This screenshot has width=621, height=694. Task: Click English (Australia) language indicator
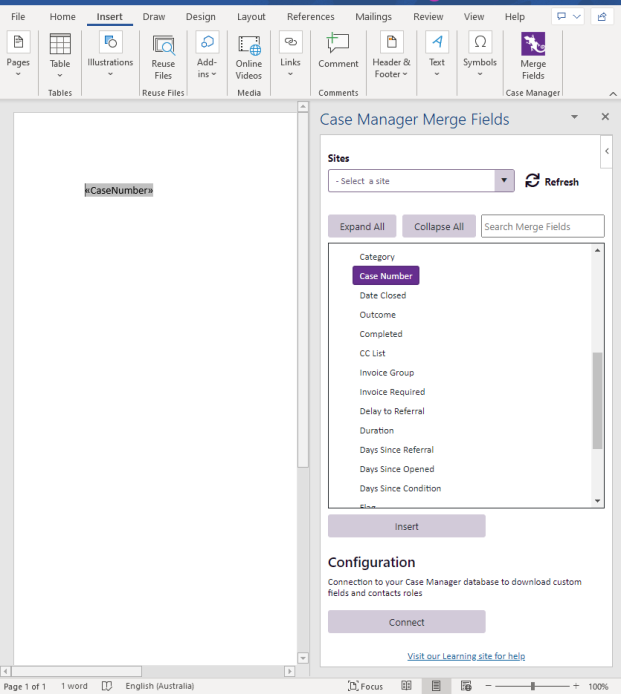pos(159,686)
